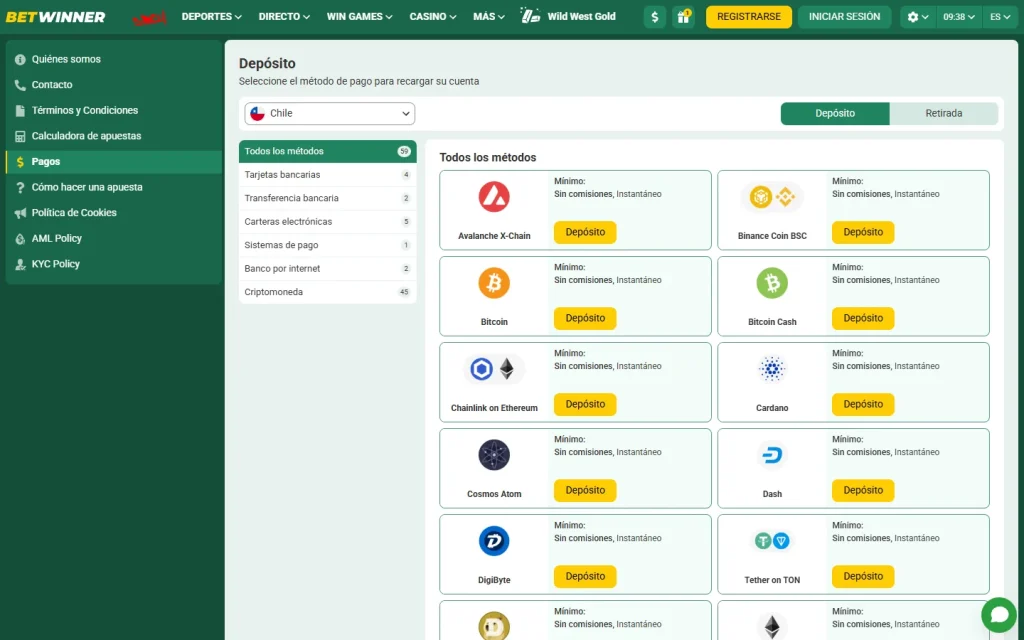
Task: Click Depósito button for Bitcoin
Action: (x=585, y=318)
